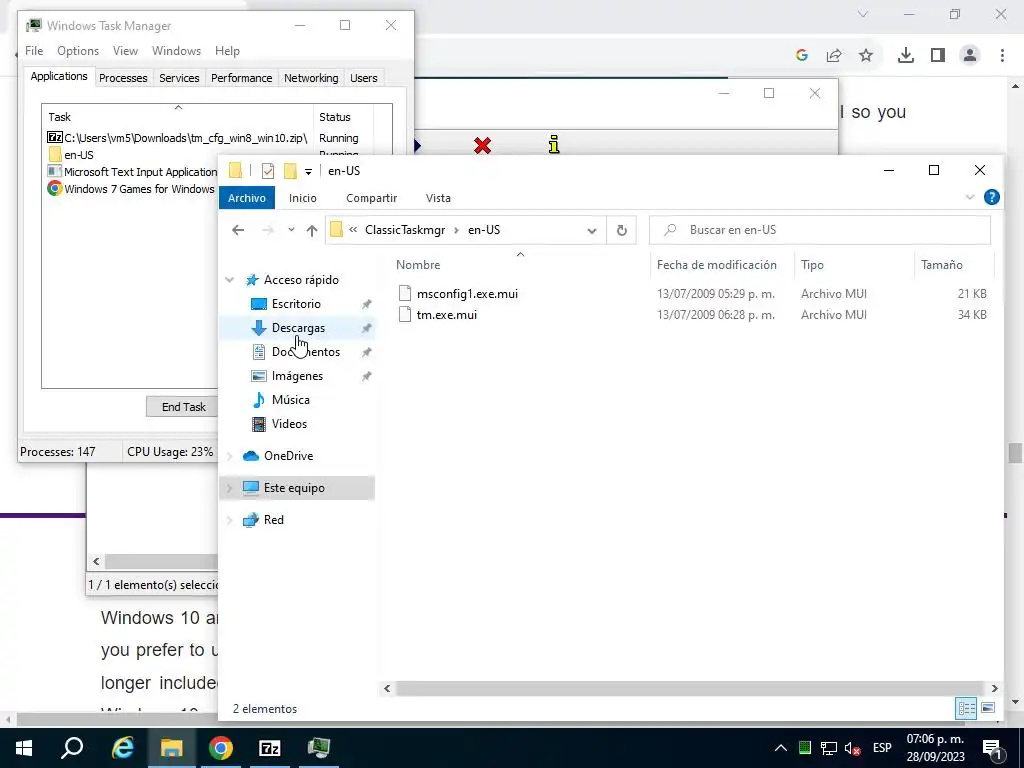This screenshot has width=1024, height=768.
Task: Switch to Performance tab in Task Manager
Action: [241, 78]
